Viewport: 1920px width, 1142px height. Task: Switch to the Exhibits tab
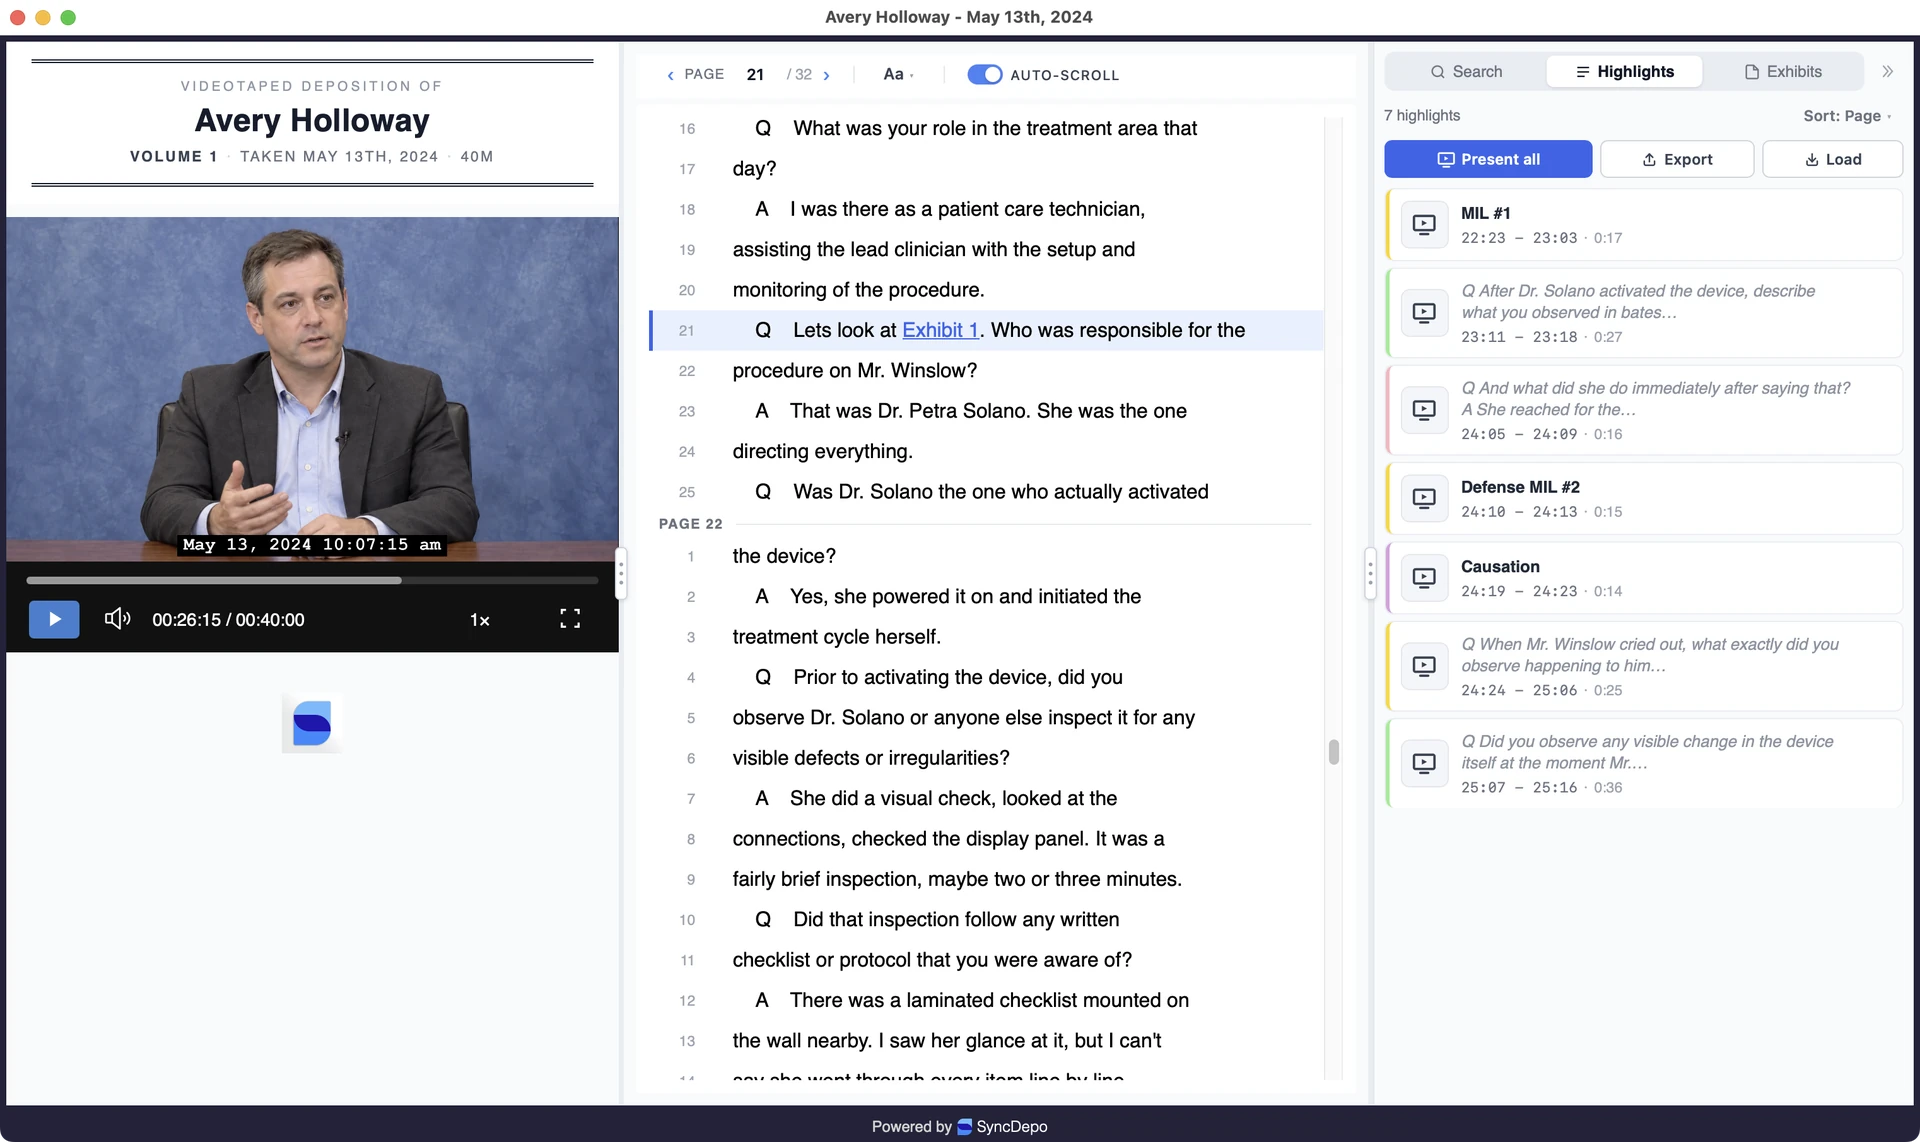pyautogui.click(x=1783, y=72)
